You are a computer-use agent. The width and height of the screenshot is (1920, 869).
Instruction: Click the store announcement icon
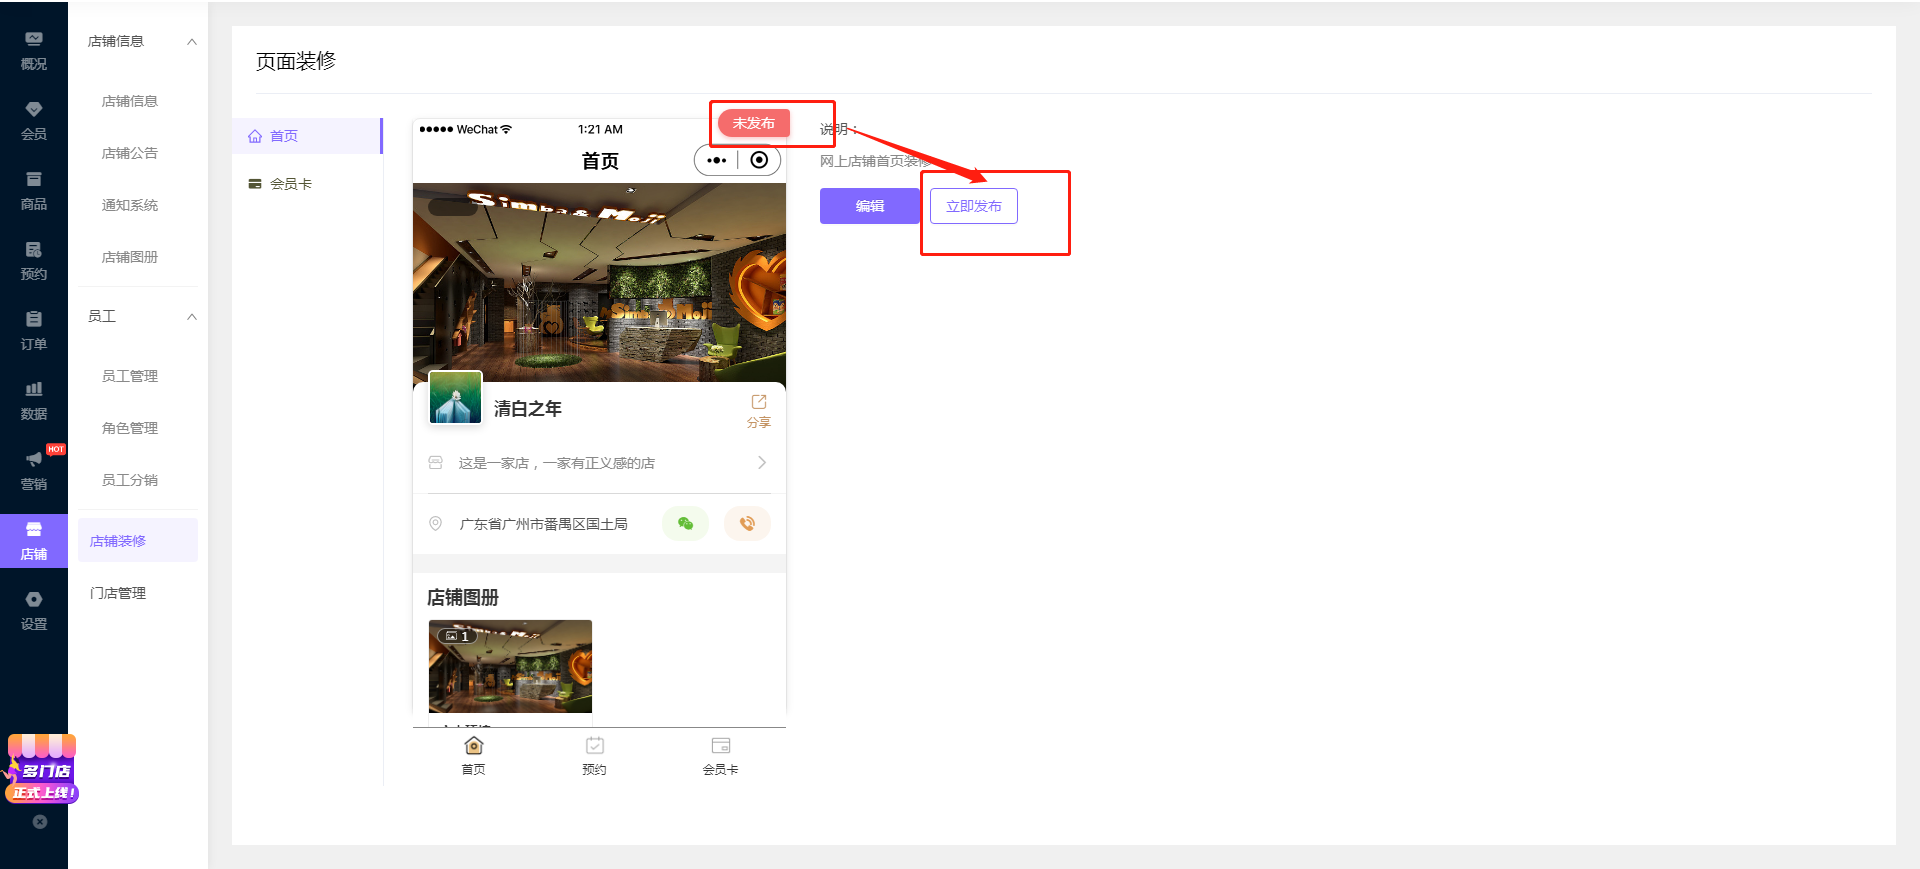pos(436,463)
